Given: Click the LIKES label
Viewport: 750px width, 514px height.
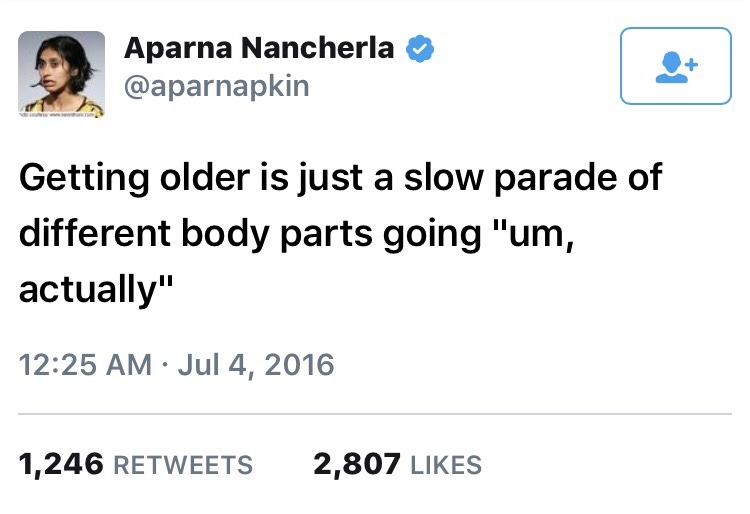Looking at the screenshot, I should coord(446,465).
